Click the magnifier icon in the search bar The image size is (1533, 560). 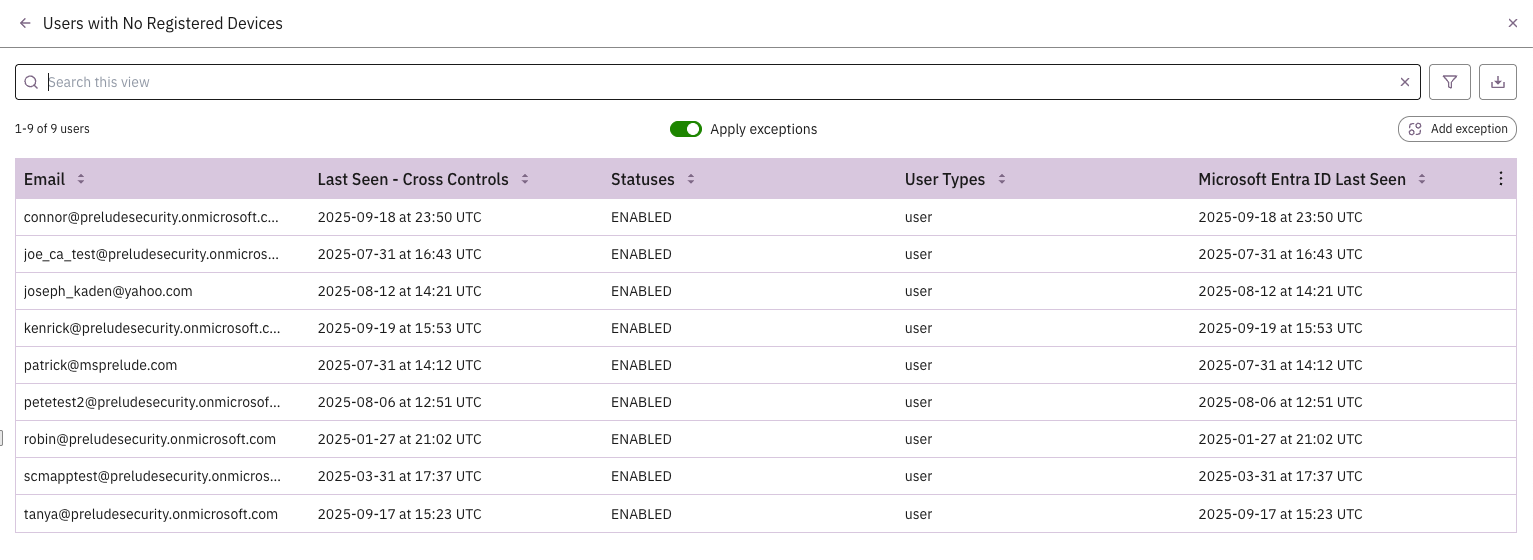[32, 82]
